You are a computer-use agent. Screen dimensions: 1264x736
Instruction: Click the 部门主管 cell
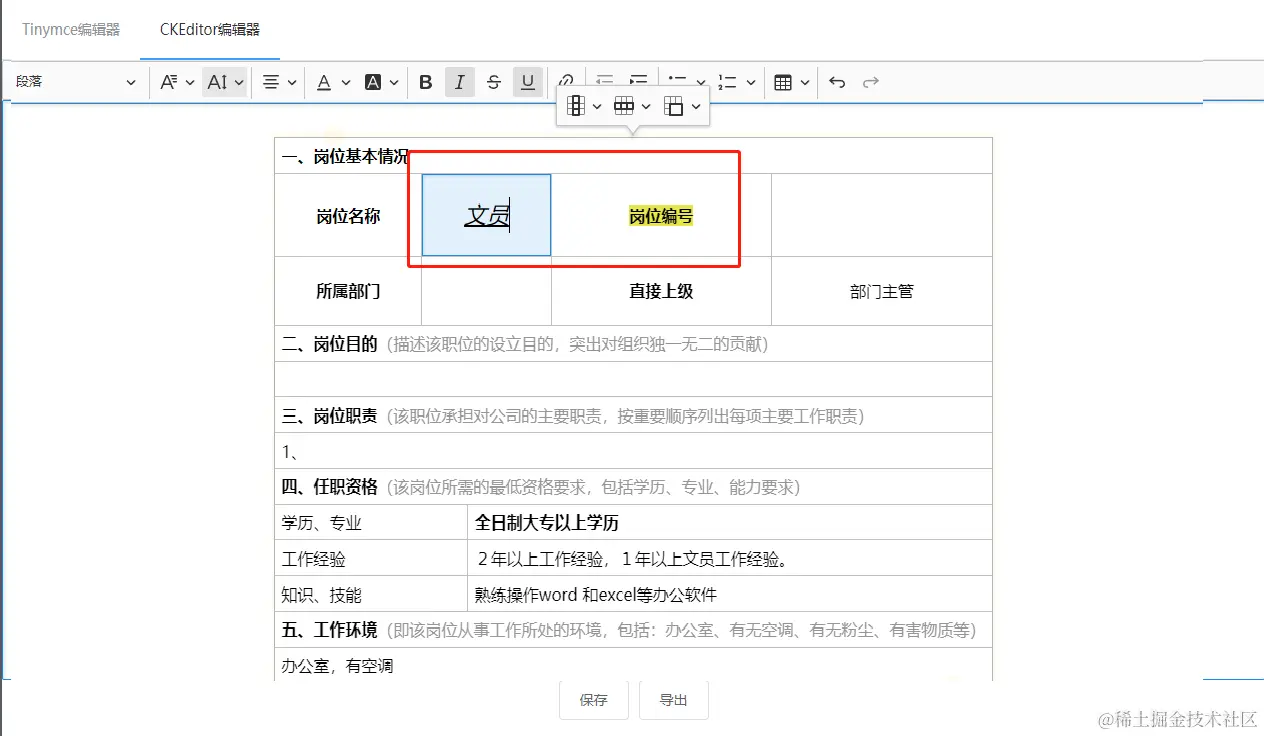pos(882,291)
